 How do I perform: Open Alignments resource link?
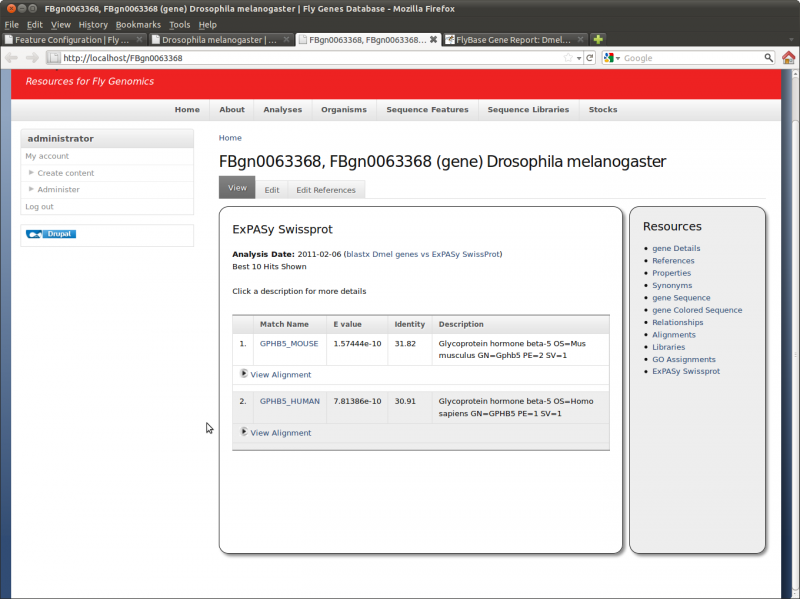[673, 335]
